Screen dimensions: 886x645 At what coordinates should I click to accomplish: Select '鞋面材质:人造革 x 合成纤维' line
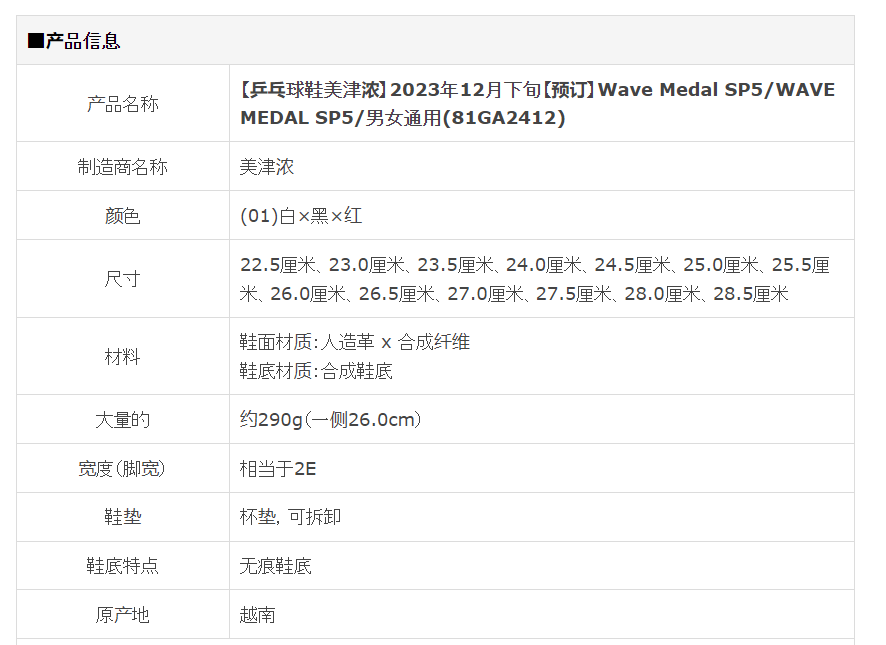(355, 342)
